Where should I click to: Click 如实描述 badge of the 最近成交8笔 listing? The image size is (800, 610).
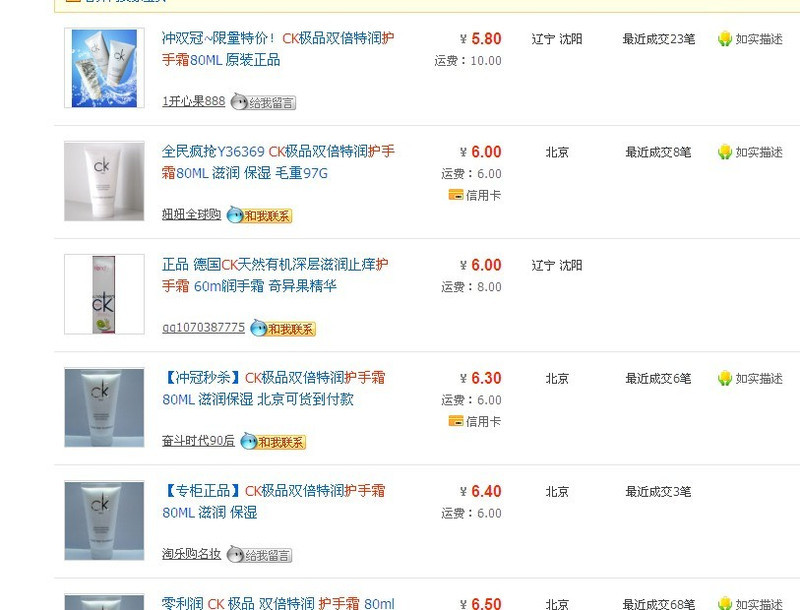coord(750,152)
